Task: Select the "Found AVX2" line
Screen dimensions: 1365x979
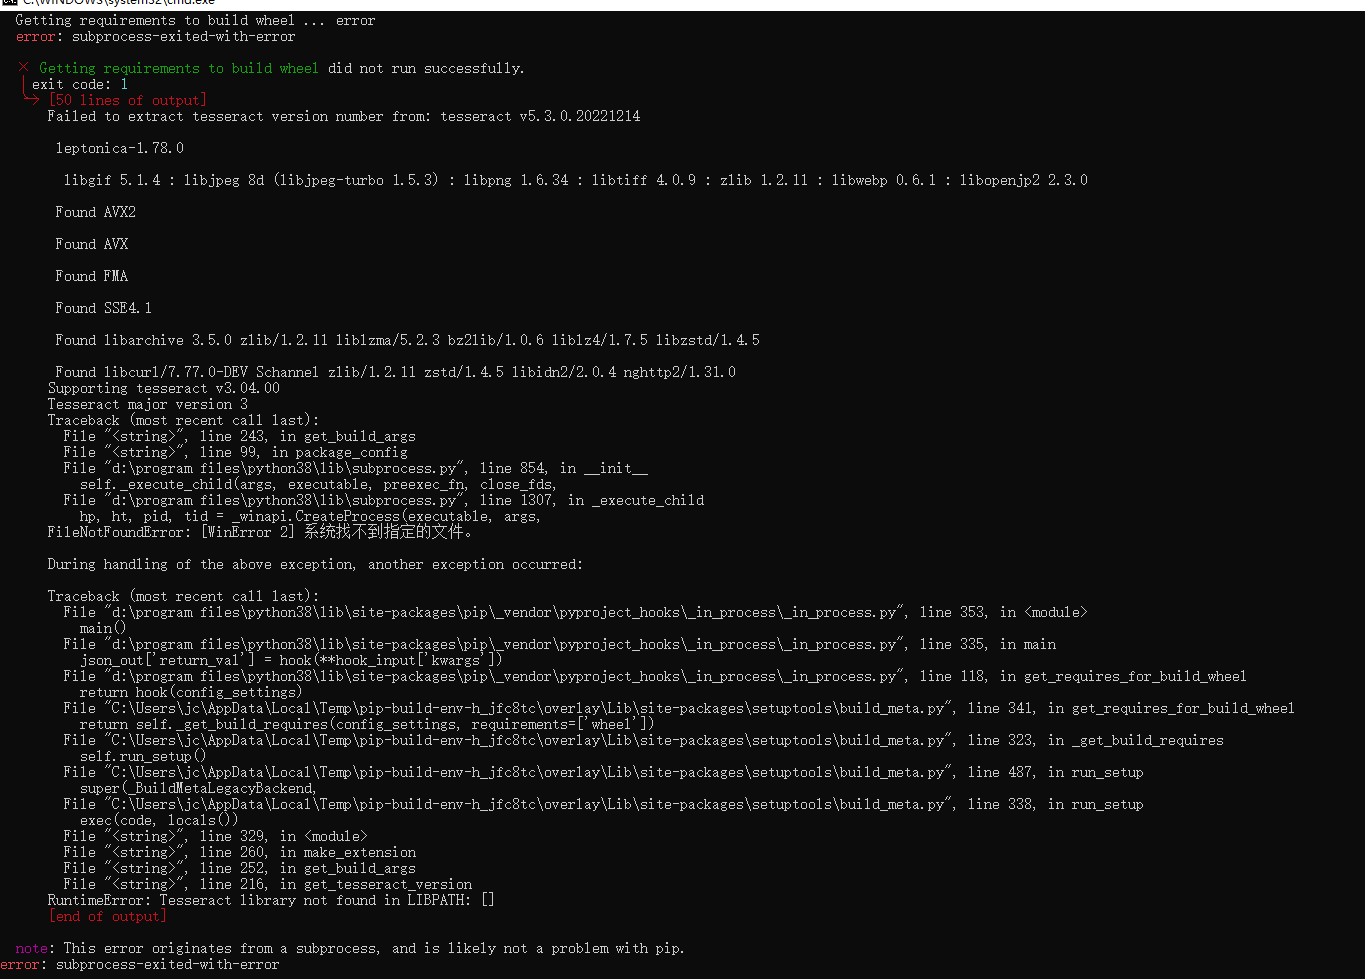Action: pos(96,212)
